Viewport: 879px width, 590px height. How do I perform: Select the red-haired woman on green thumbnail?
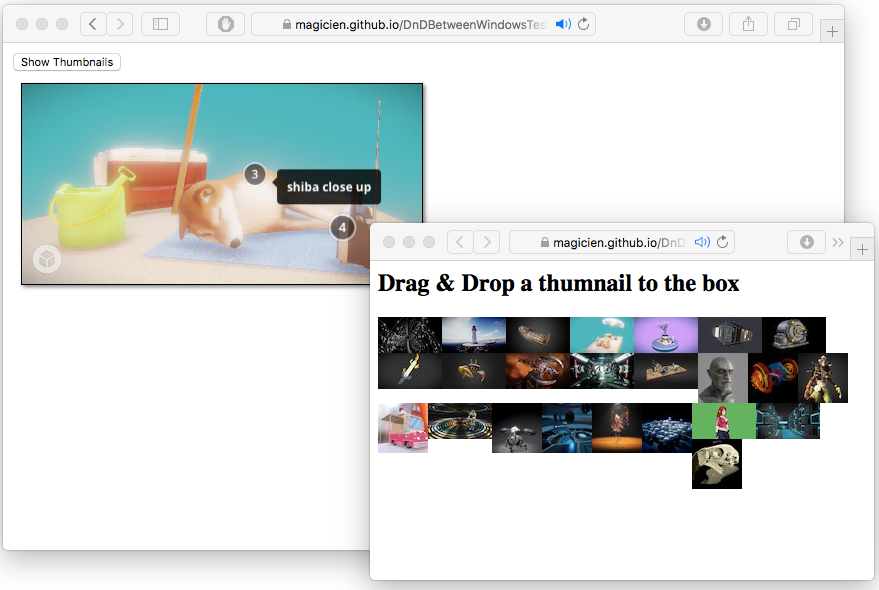click(x=724, y=421)
